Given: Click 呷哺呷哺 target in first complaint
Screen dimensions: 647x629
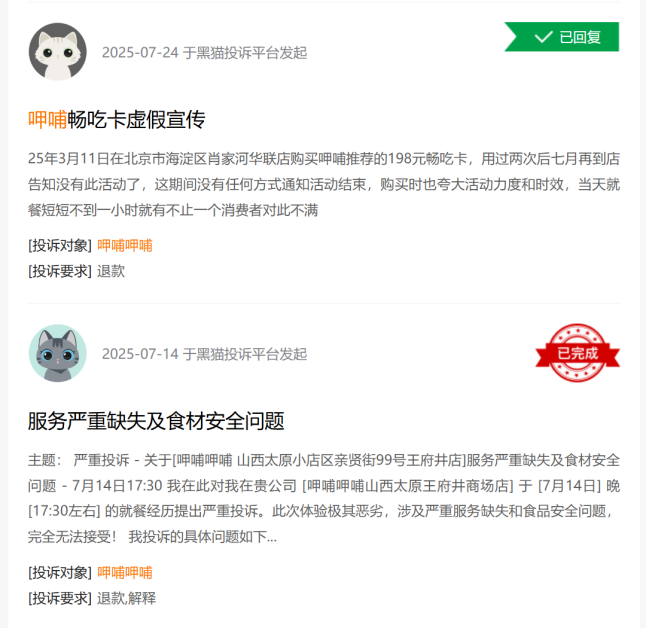Looking at the screenshot, I should point(125,246).
